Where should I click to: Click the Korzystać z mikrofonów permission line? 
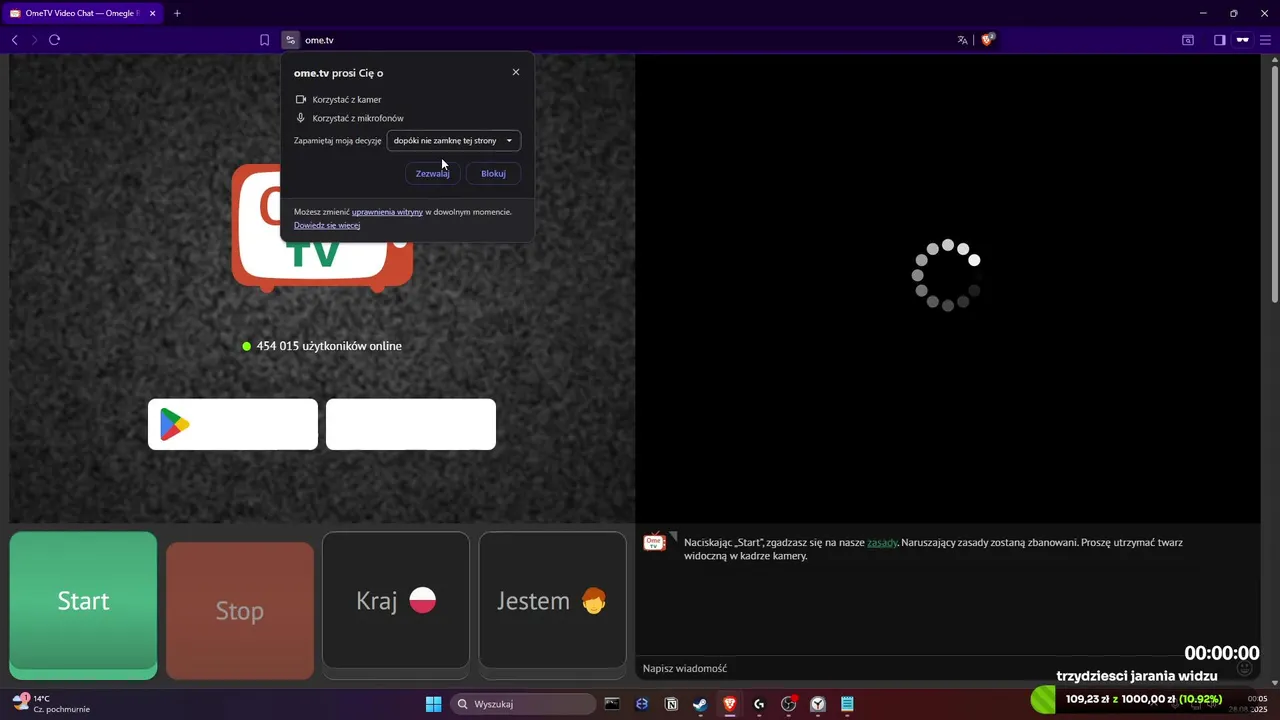(x=349, y=118)
